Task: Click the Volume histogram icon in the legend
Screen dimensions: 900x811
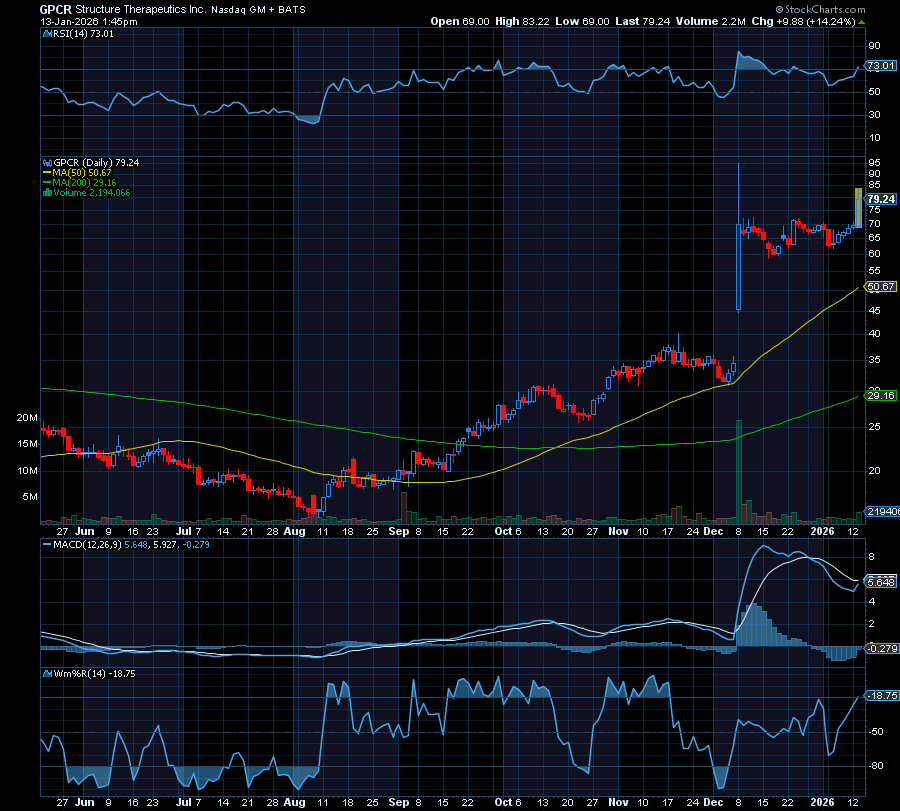Action: point(48,190)
